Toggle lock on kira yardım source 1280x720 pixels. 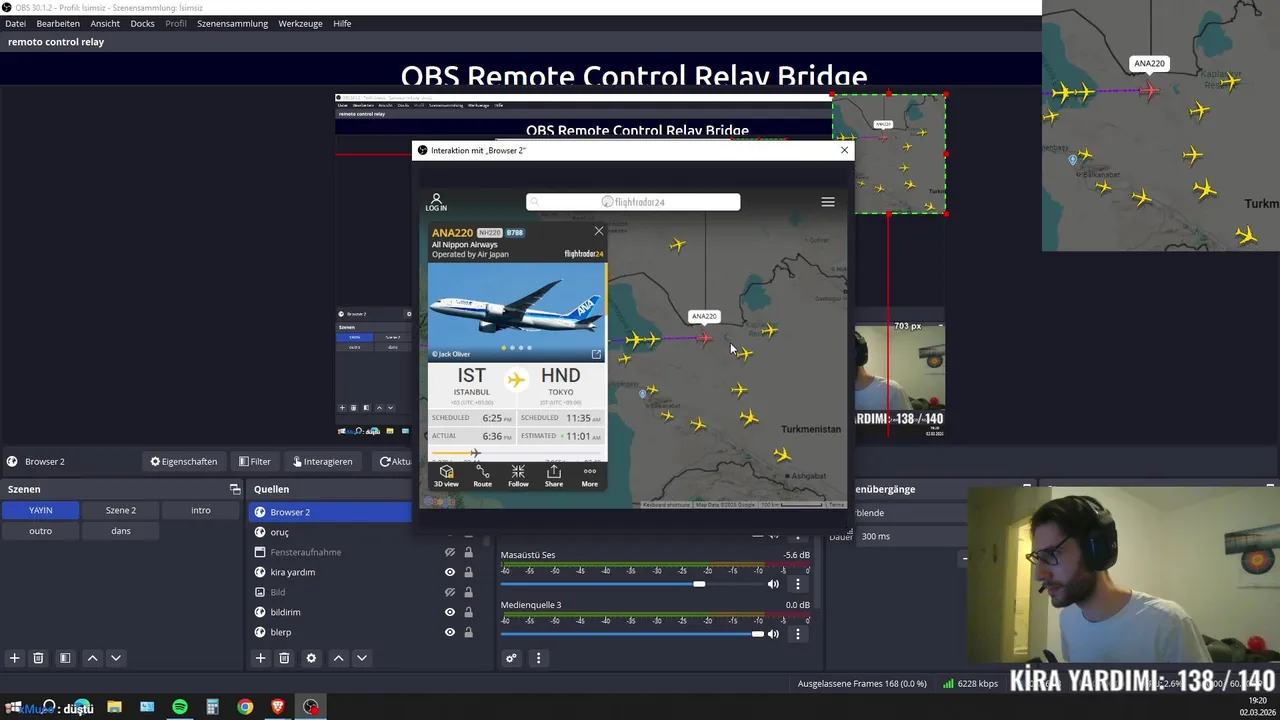pyautogui.click(x=468, y=572)
